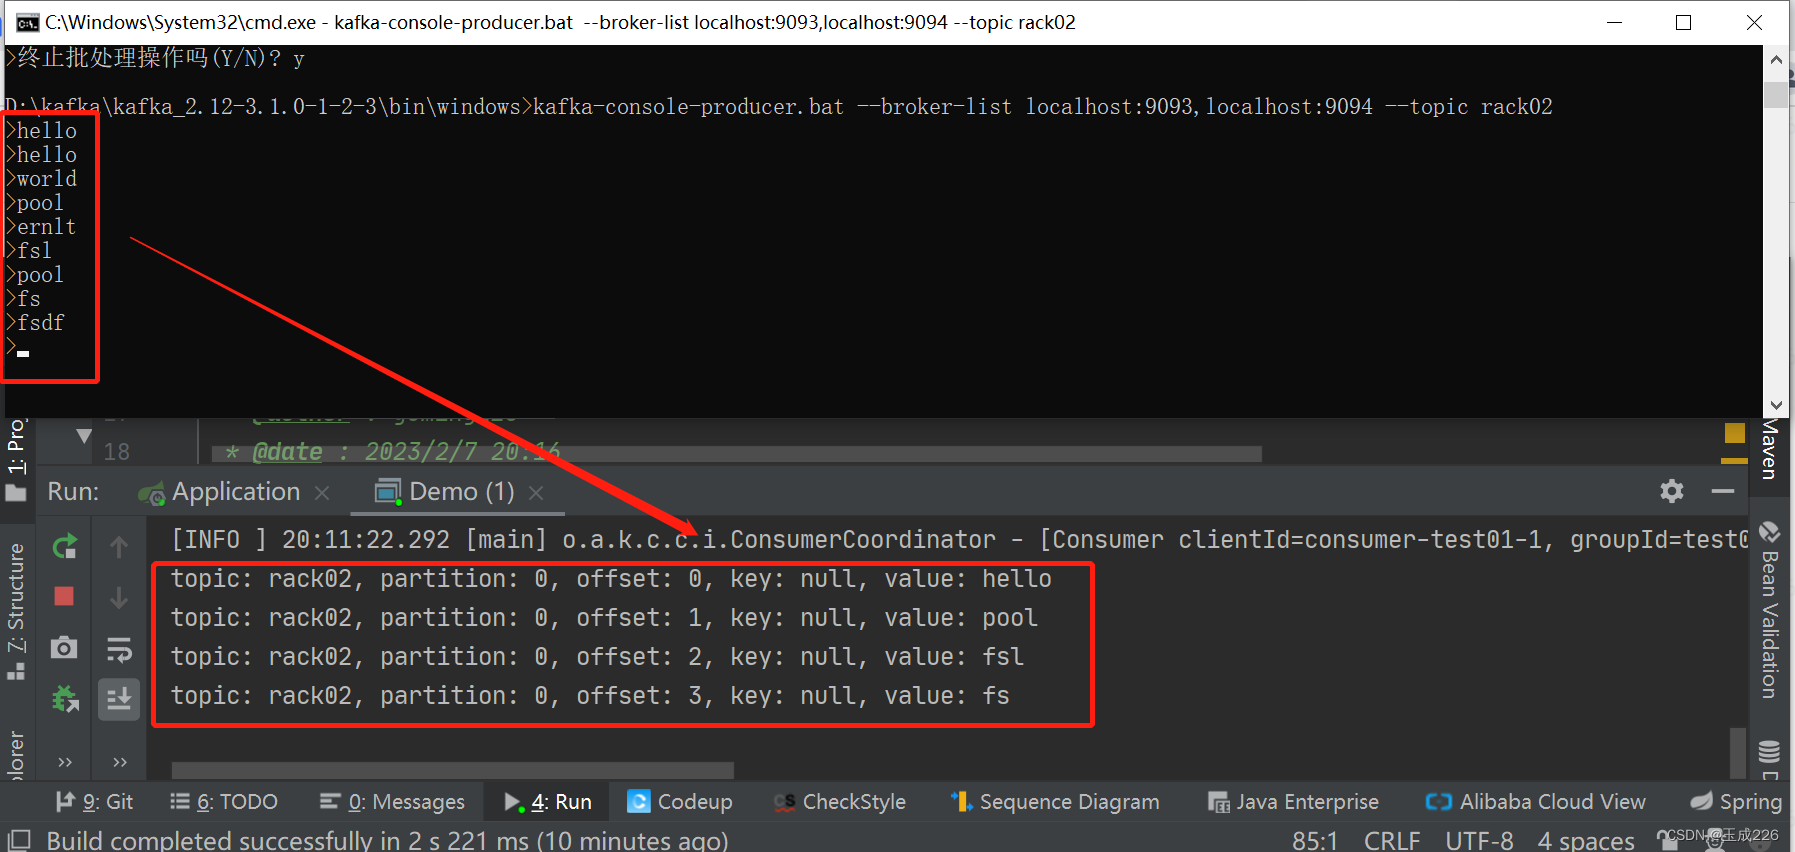Take a thread dump with camera icon
1795x852 pixels.
pyautogui.click(x=64, y=648)
